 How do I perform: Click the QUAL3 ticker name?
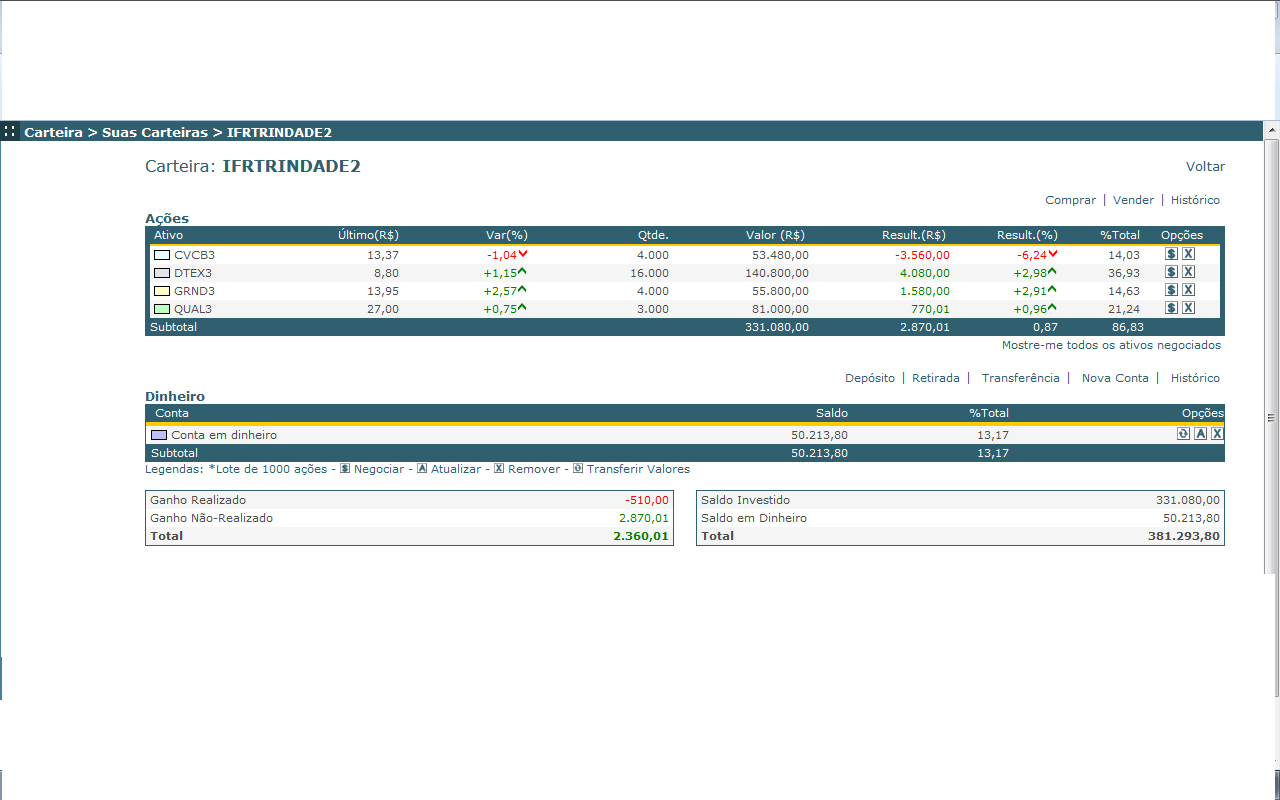tap(193, 309)
